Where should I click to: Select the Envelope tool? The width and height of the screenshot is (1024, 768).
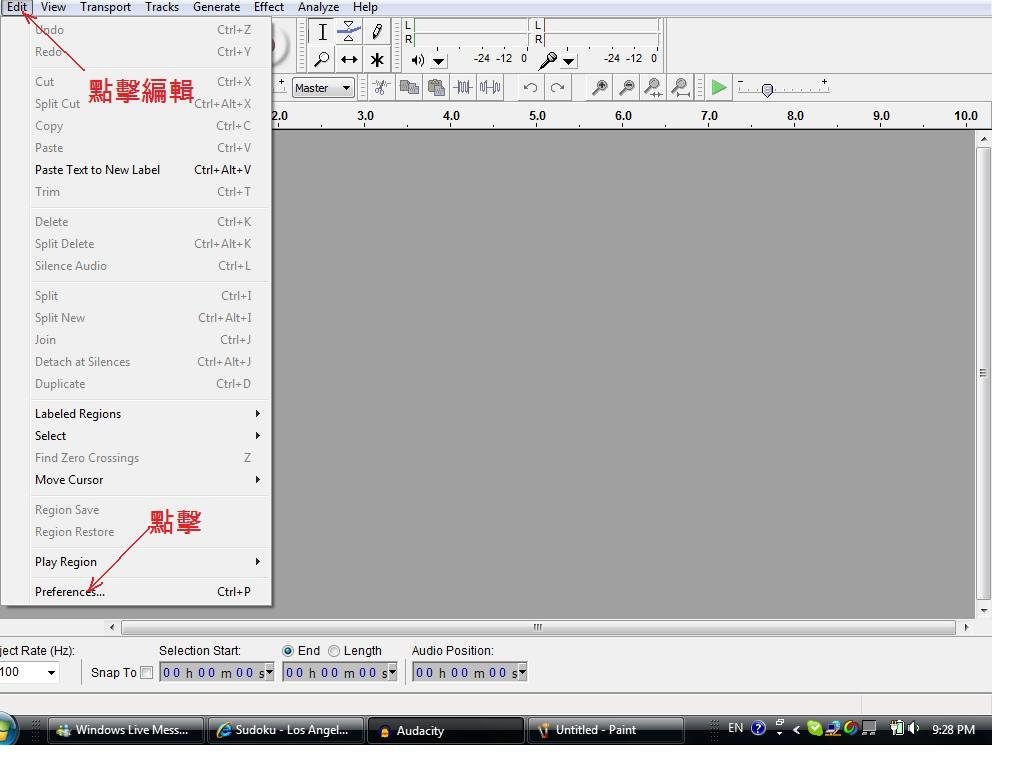click(x=349, y=31)
